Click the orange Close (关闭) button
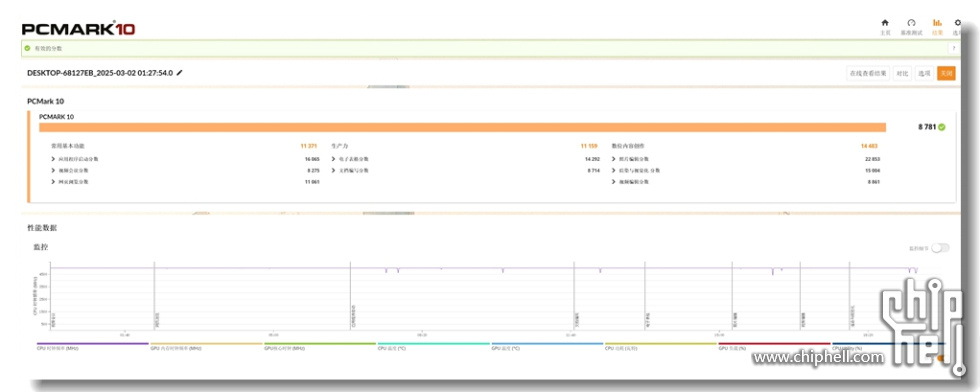980x392 pixels. [x=946, y=73]
